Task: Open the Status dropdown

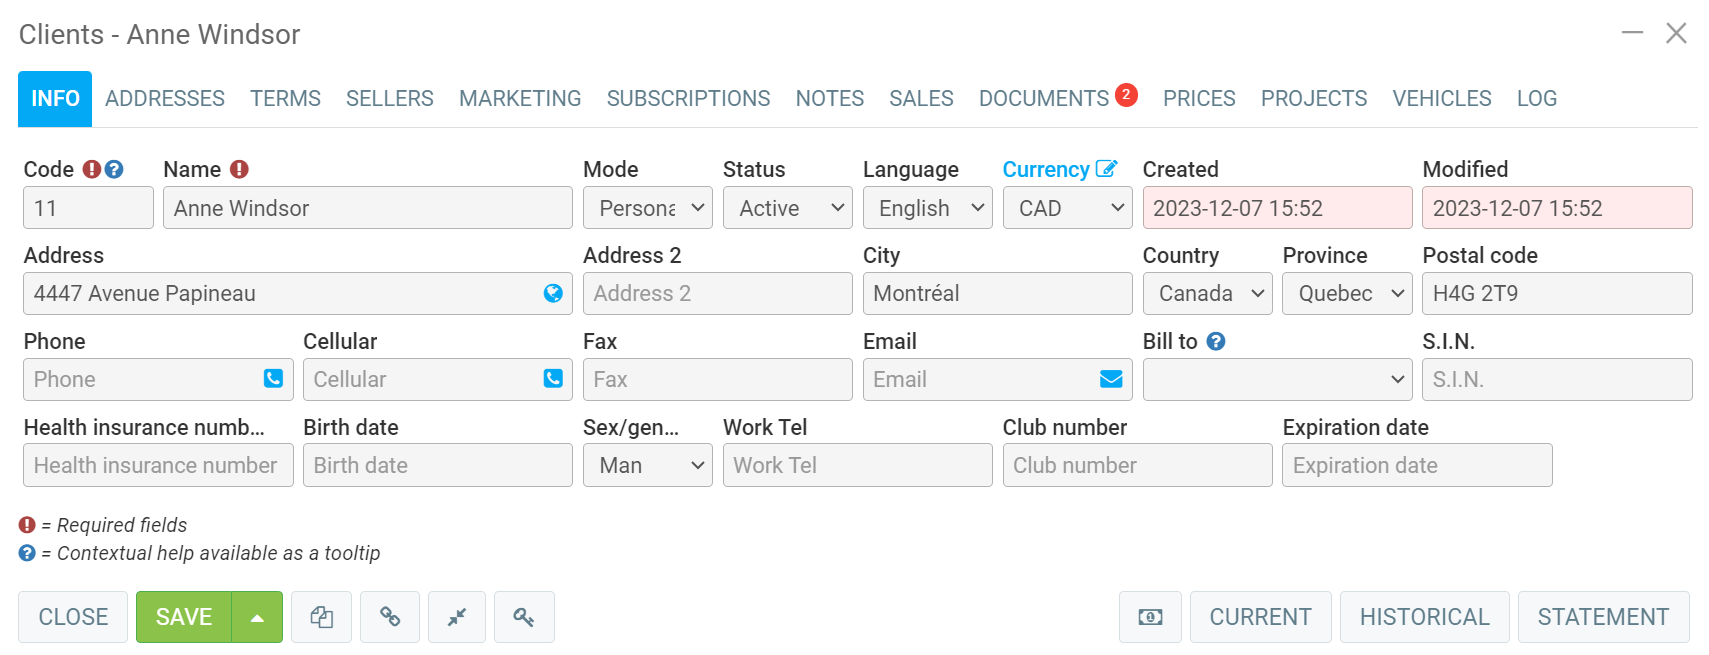Action: (x=787, y=208)
